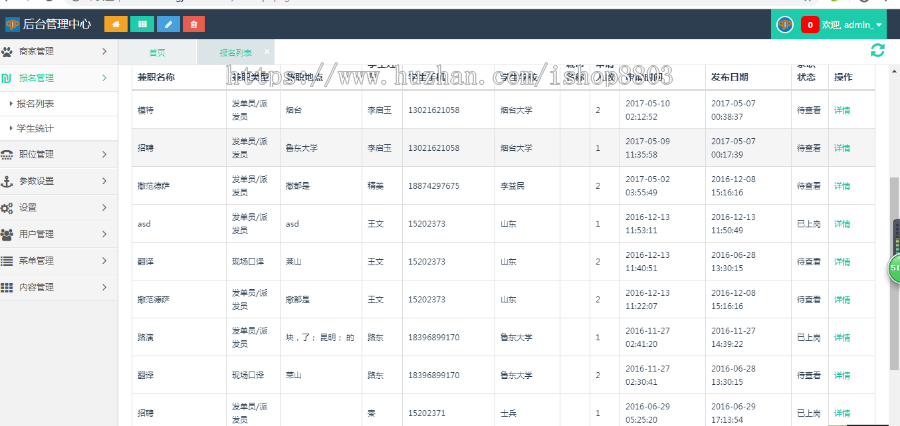Viewport: 900px width, 426px height.
Task: Click the admin avatar icon in header
Action: [785, 24]
